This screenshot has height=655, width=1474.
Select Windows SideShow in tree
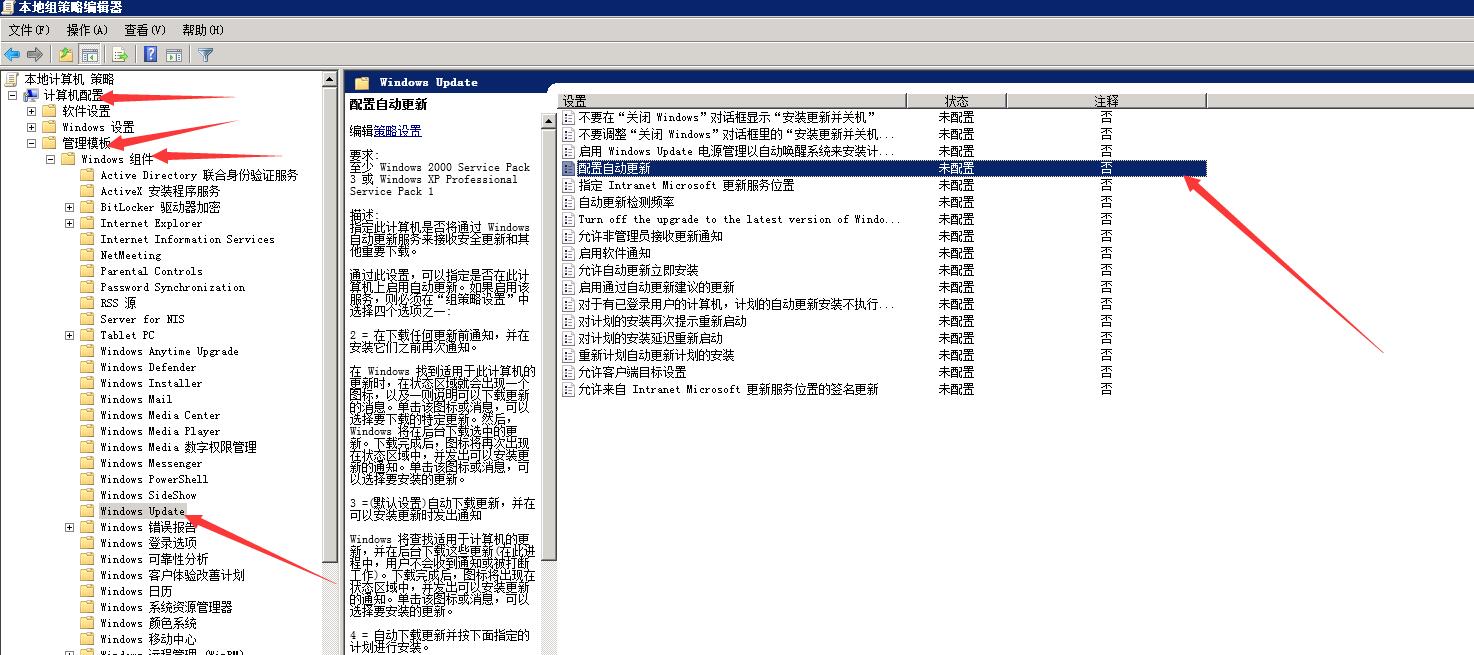click(x=148, y=495)
